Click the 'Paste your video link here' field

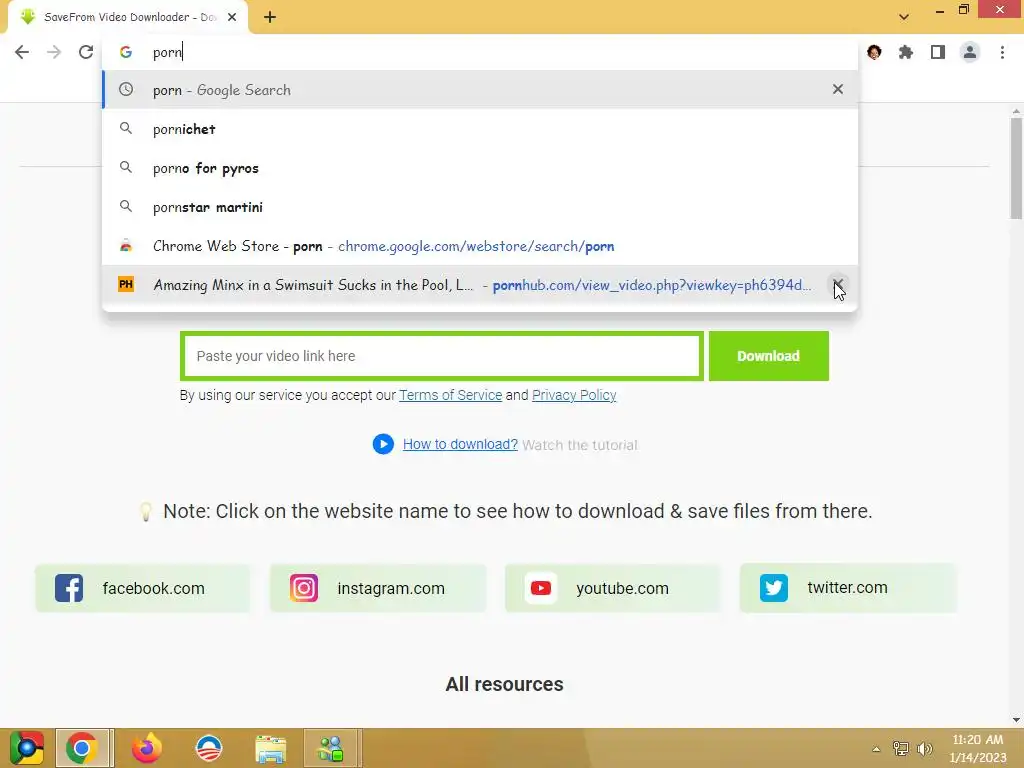pos(442,356)
